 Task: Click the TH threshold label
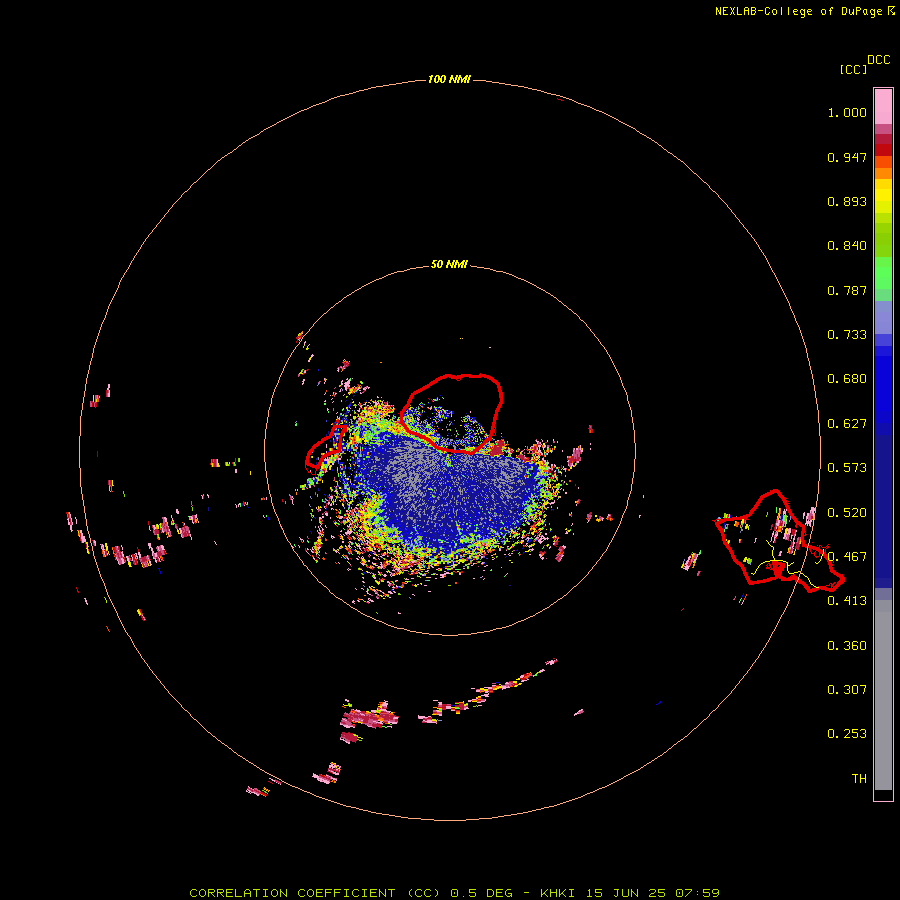click(859, 779)
